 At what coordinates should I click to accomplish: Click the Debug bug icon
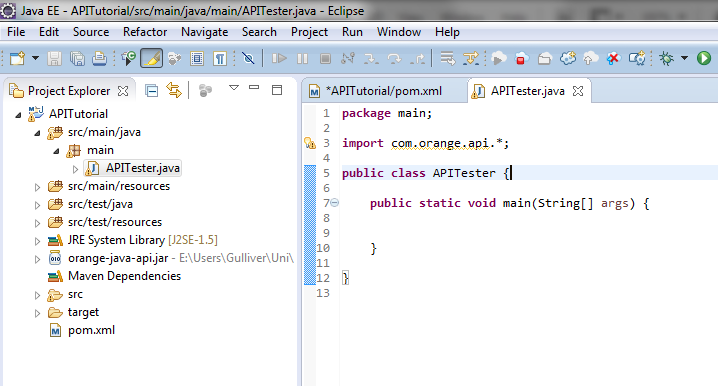click(x=666, y=58)
